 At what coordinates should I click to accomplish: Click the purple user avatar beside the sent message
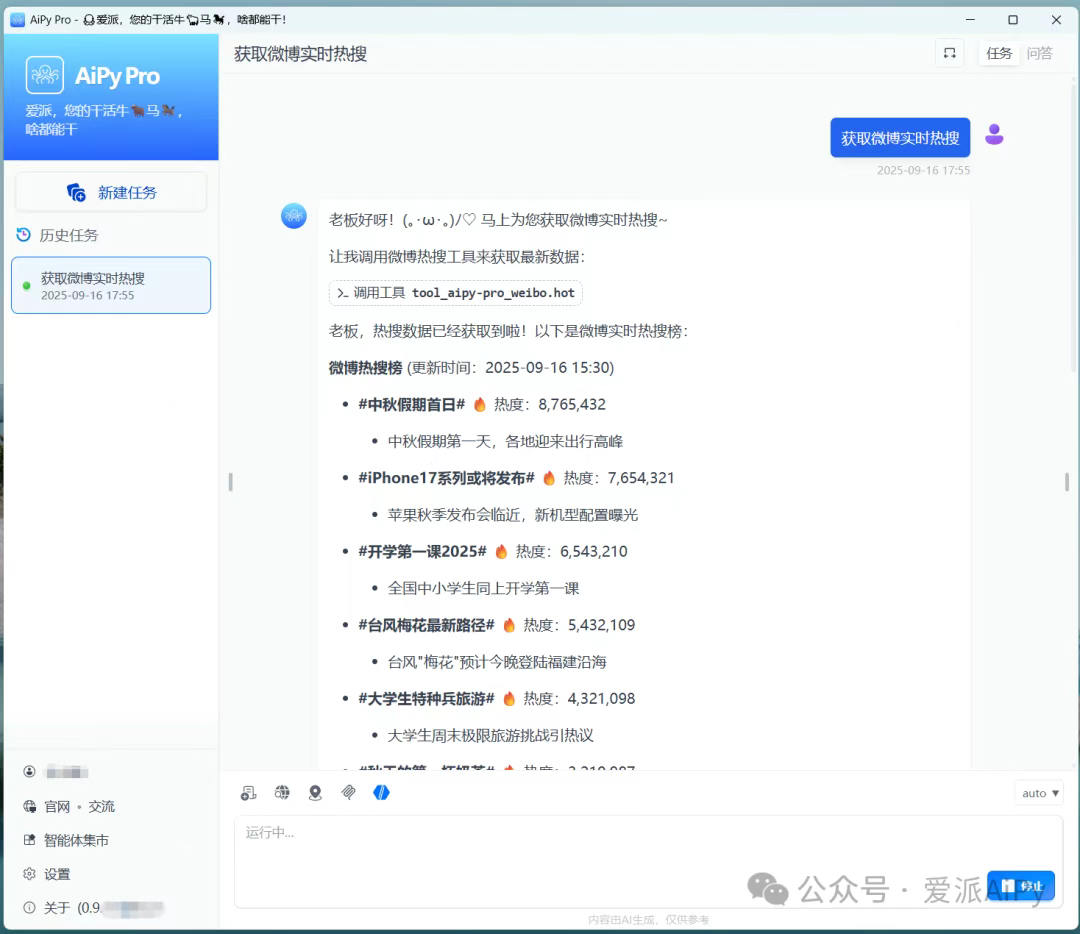994,134
